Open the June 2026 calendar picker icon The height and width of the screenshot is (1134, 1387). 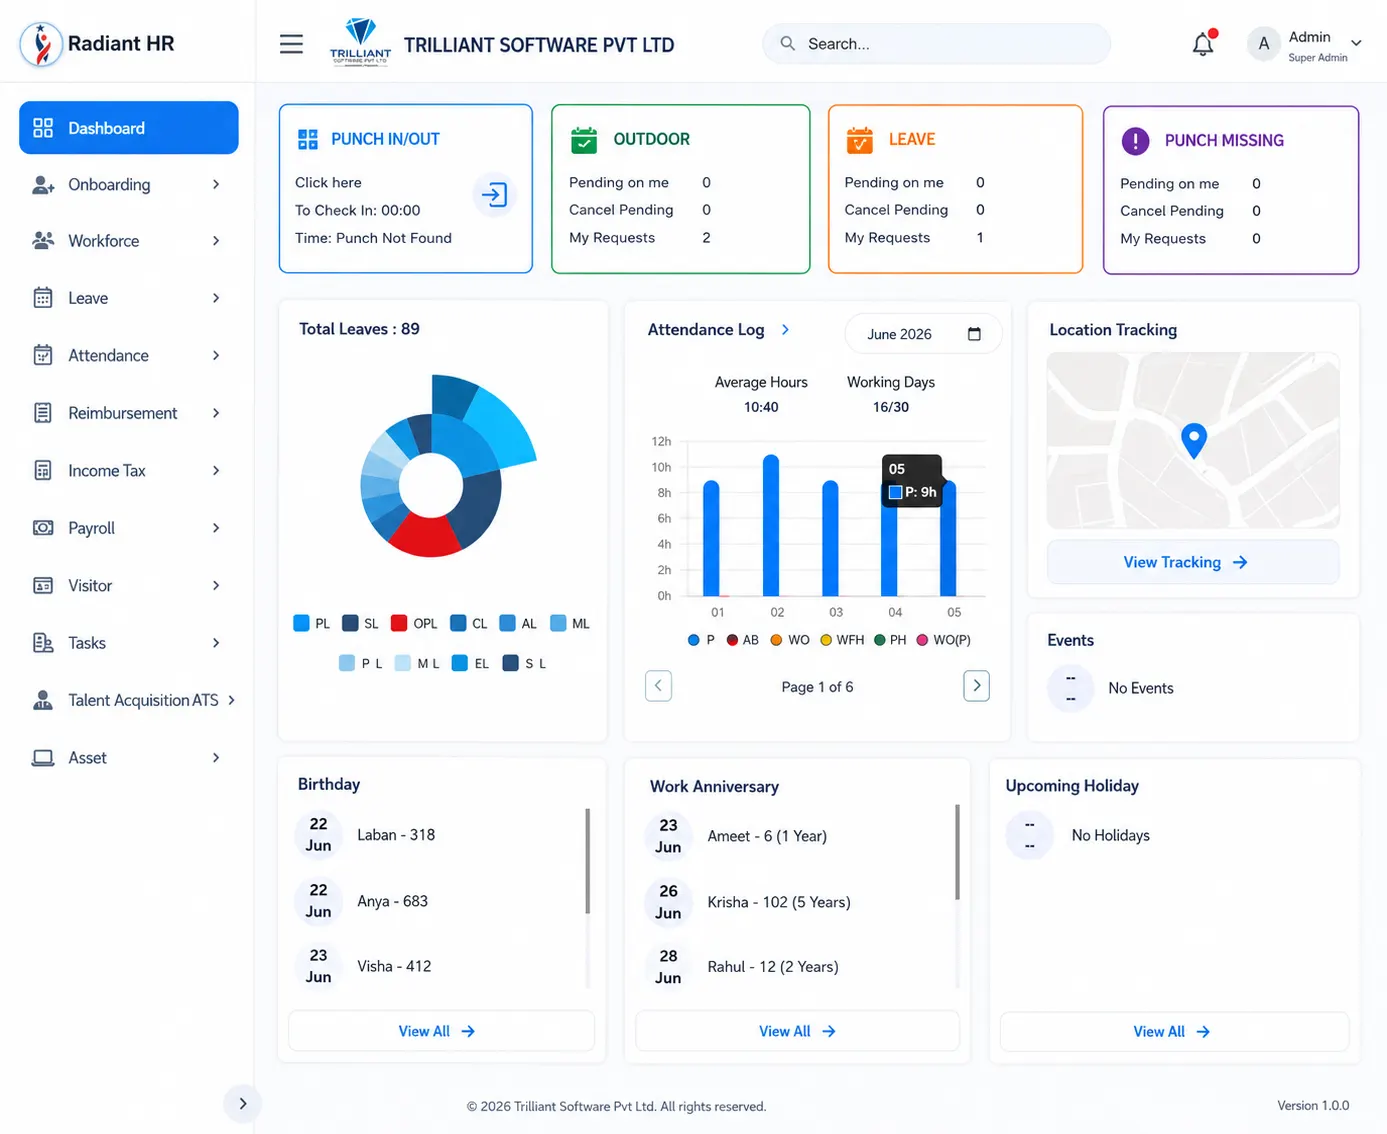(x=974, y=334)
